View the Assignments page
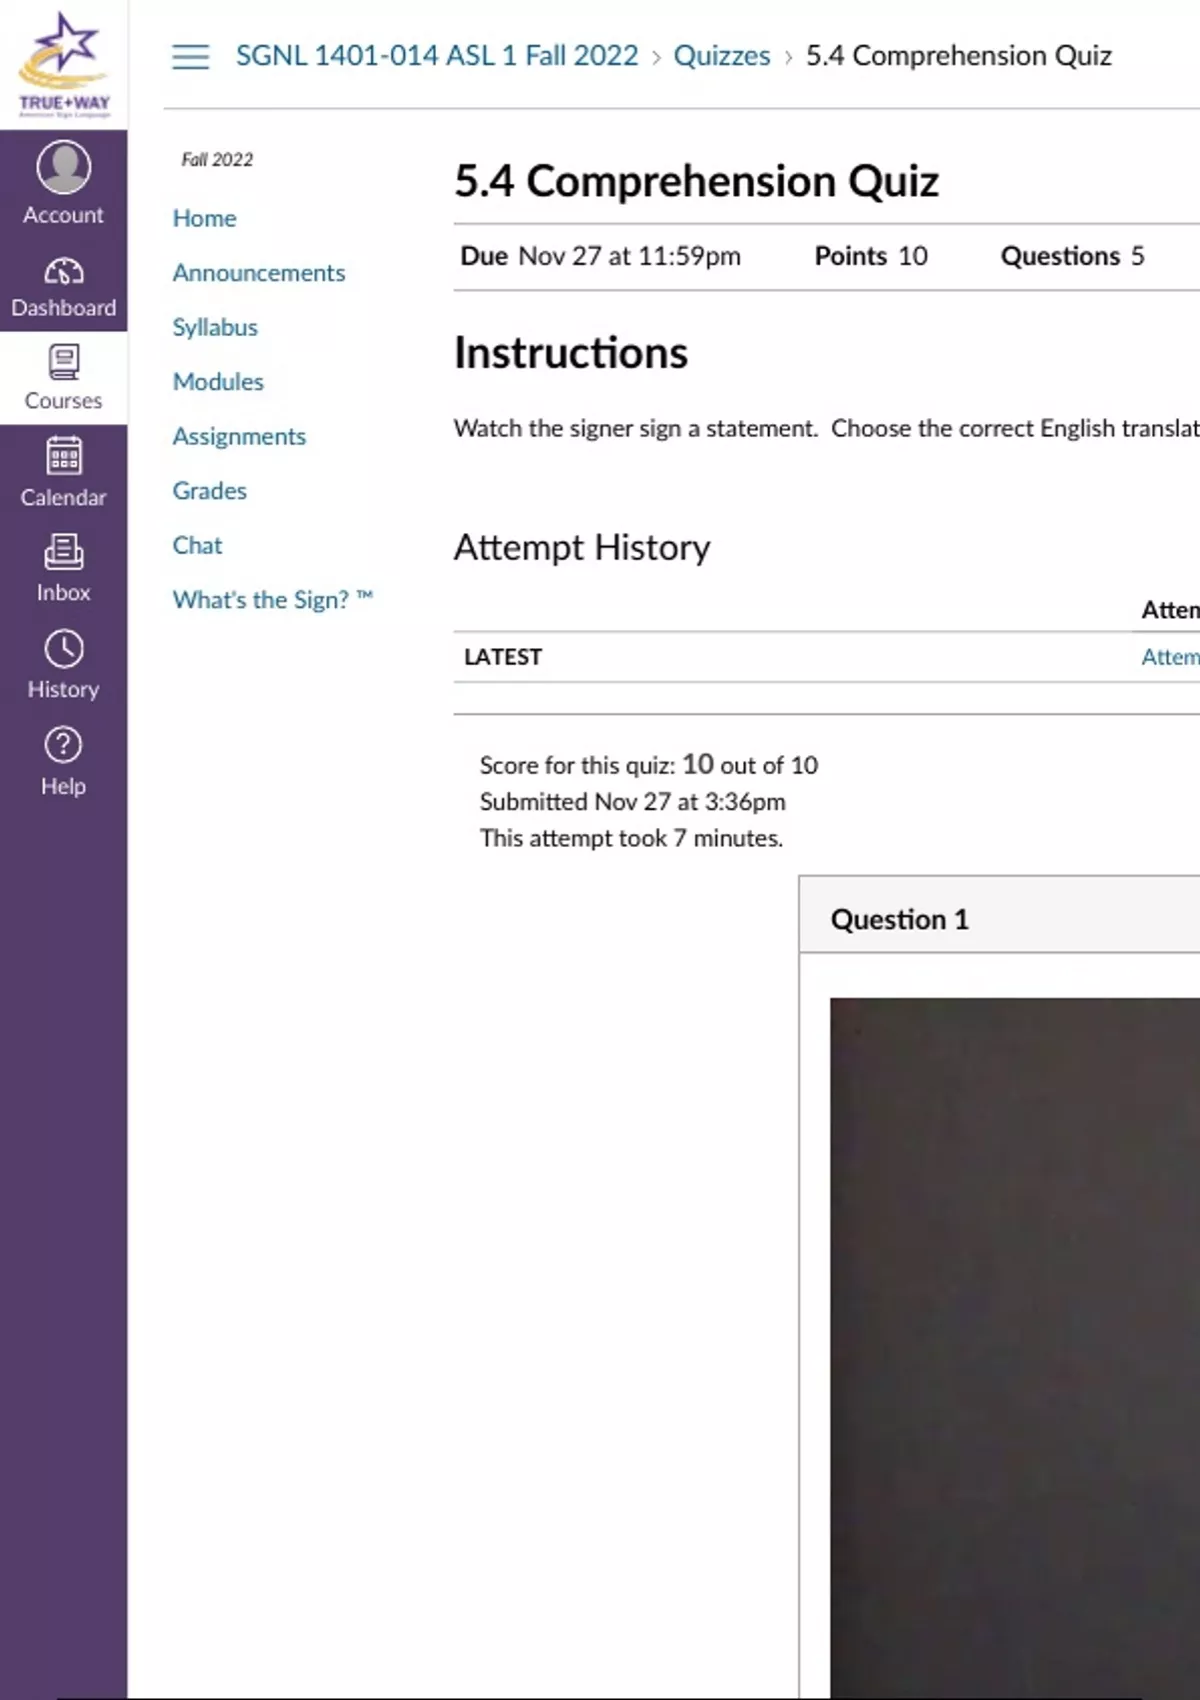Image resolution: width=1200 pixels, height=1700 pixels. [x=238, y=437]
